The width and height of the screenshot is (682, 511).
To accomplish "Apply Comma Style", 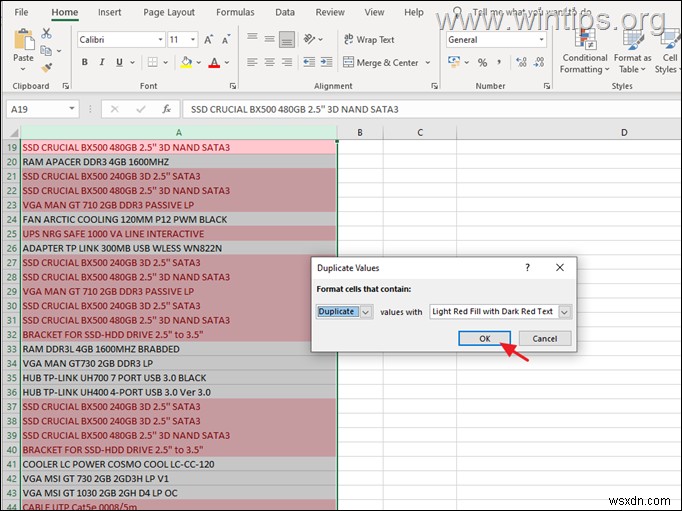I will point(499,62).
